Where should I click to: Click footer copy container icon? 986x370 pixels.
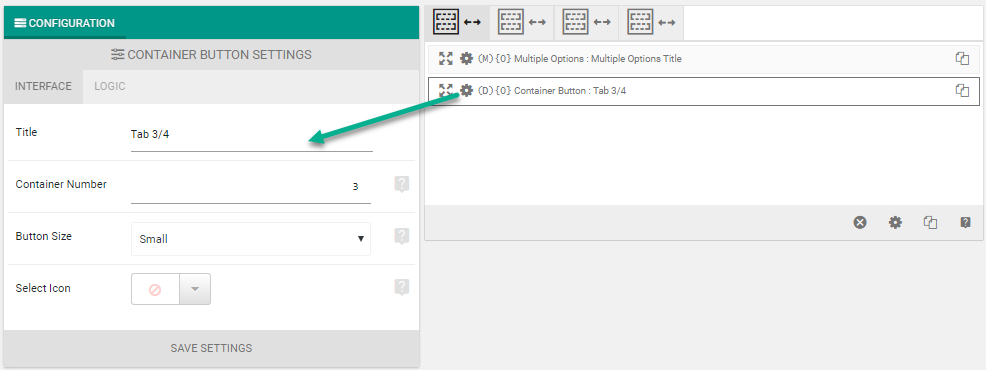pos(930,222)
